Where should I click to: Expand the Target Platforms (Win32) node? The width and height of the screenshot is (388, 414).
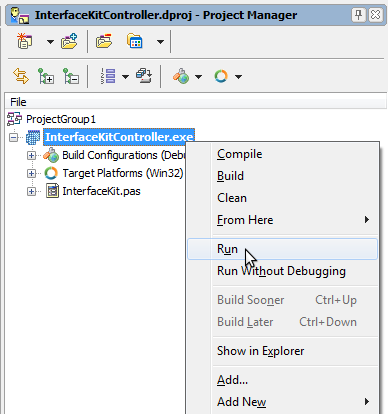pyautogui.click(x=31, y=173)
